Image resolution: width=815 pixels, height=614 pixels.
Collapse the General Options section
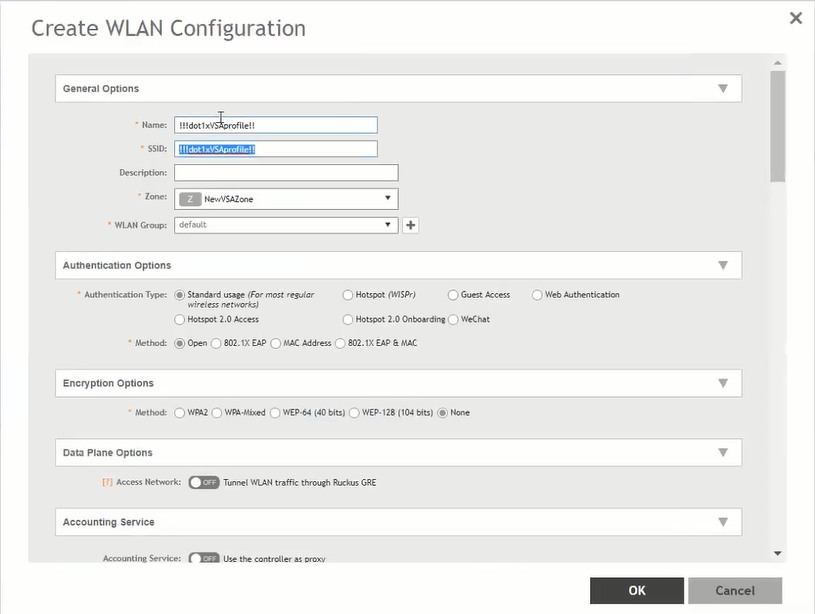coord(722,88)
